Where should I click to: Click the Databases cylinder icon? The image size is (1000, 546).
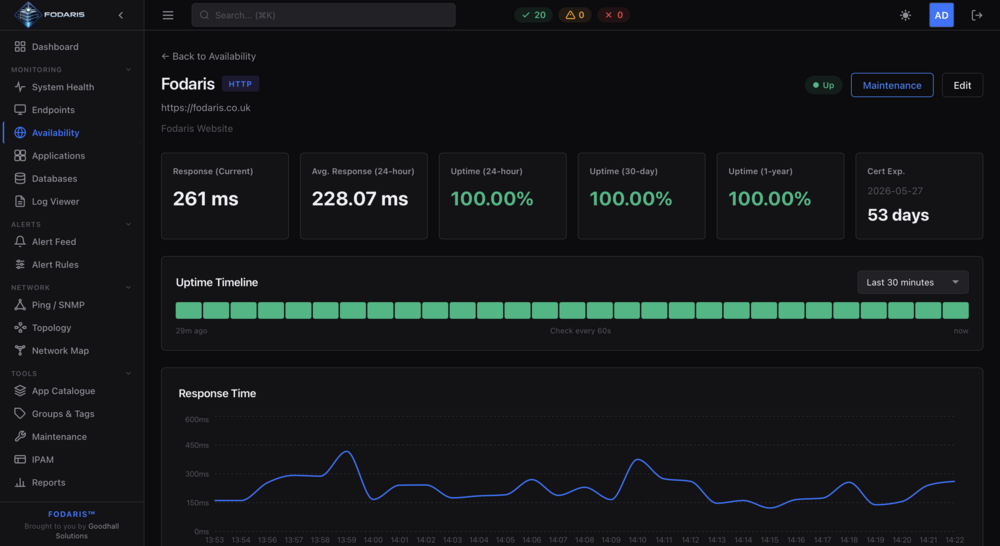[x=20, y=179]
